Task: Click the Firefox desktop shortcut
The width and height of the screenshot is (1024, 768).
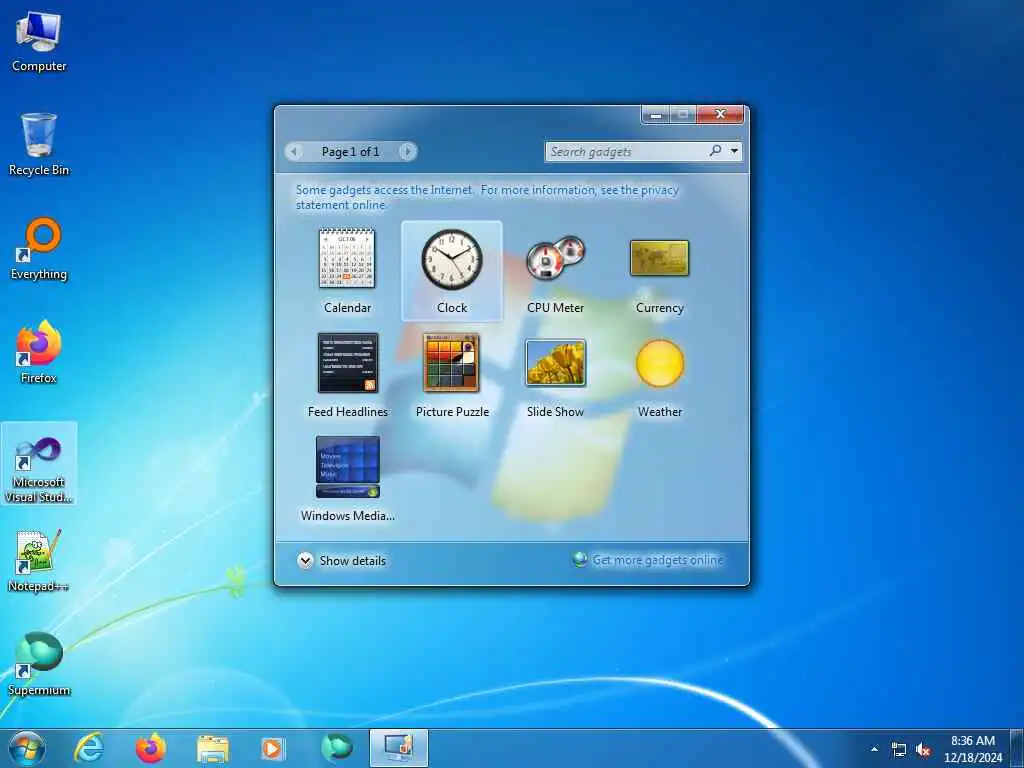Action: click(39, 352)
